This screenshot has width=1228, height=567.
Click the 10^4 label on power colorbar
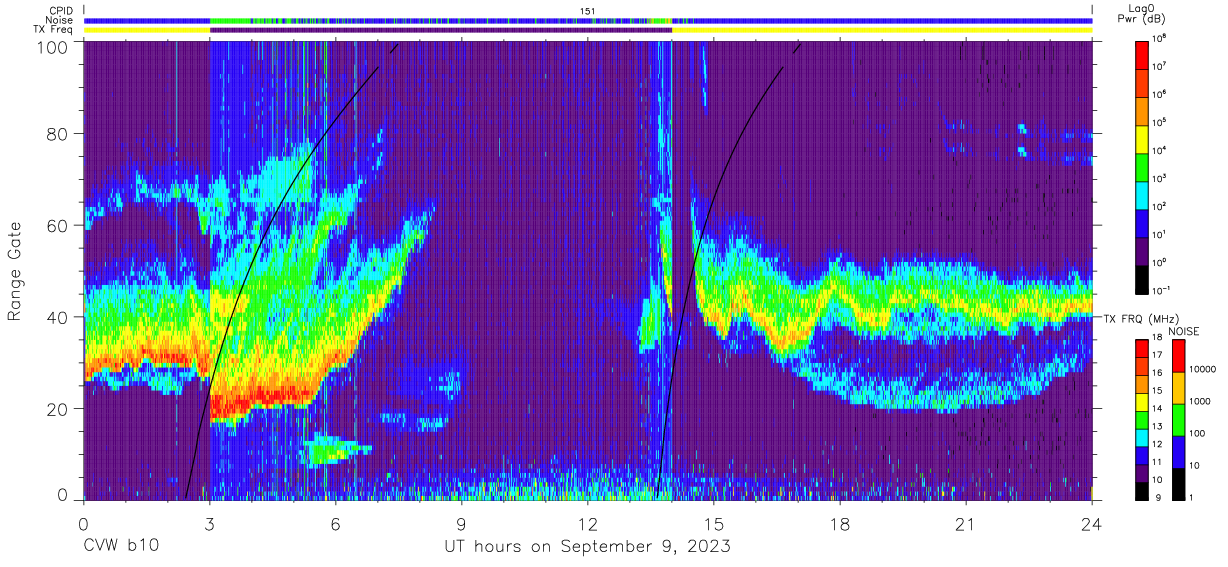[1161, 150]
